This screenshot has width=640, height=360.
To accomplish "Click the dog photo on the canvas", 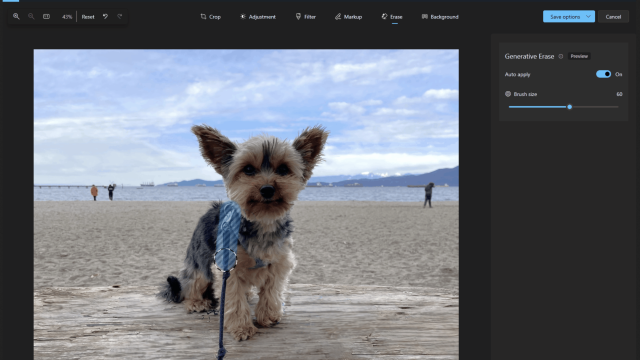I will [246, 204].
